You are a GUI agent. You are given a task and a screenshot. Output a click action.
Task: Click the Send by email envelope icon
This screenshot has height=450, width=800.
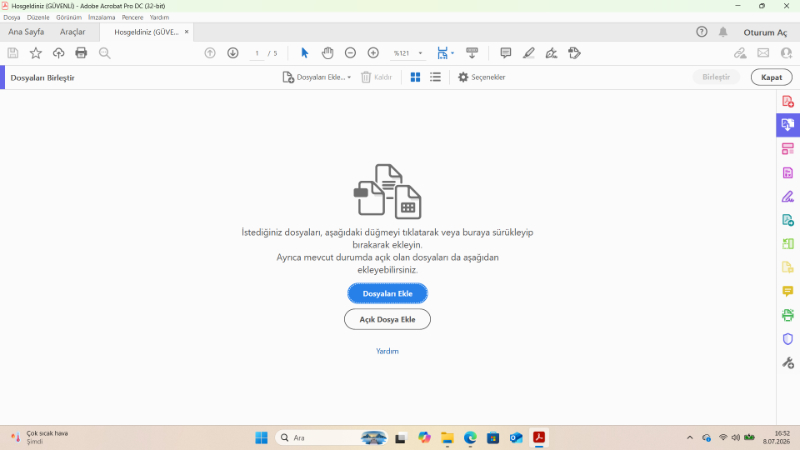763,53
